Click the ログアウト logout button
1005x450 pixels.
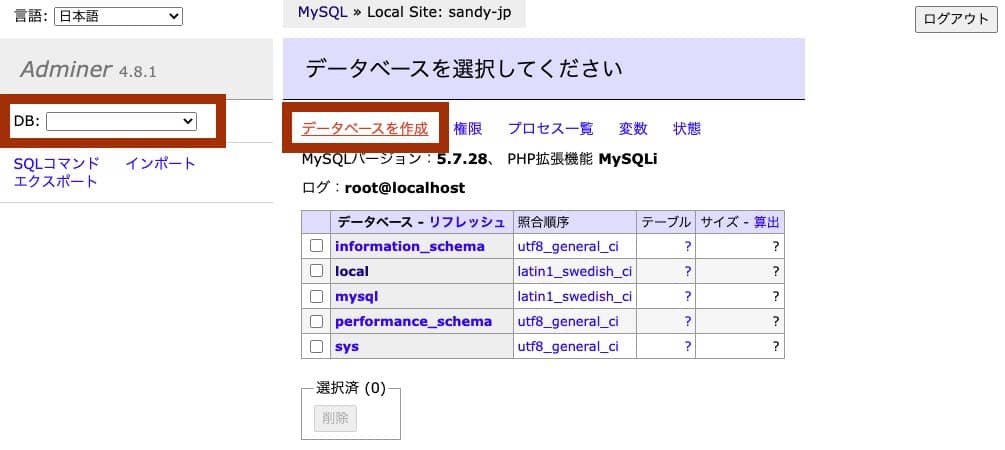click(956, 19)
